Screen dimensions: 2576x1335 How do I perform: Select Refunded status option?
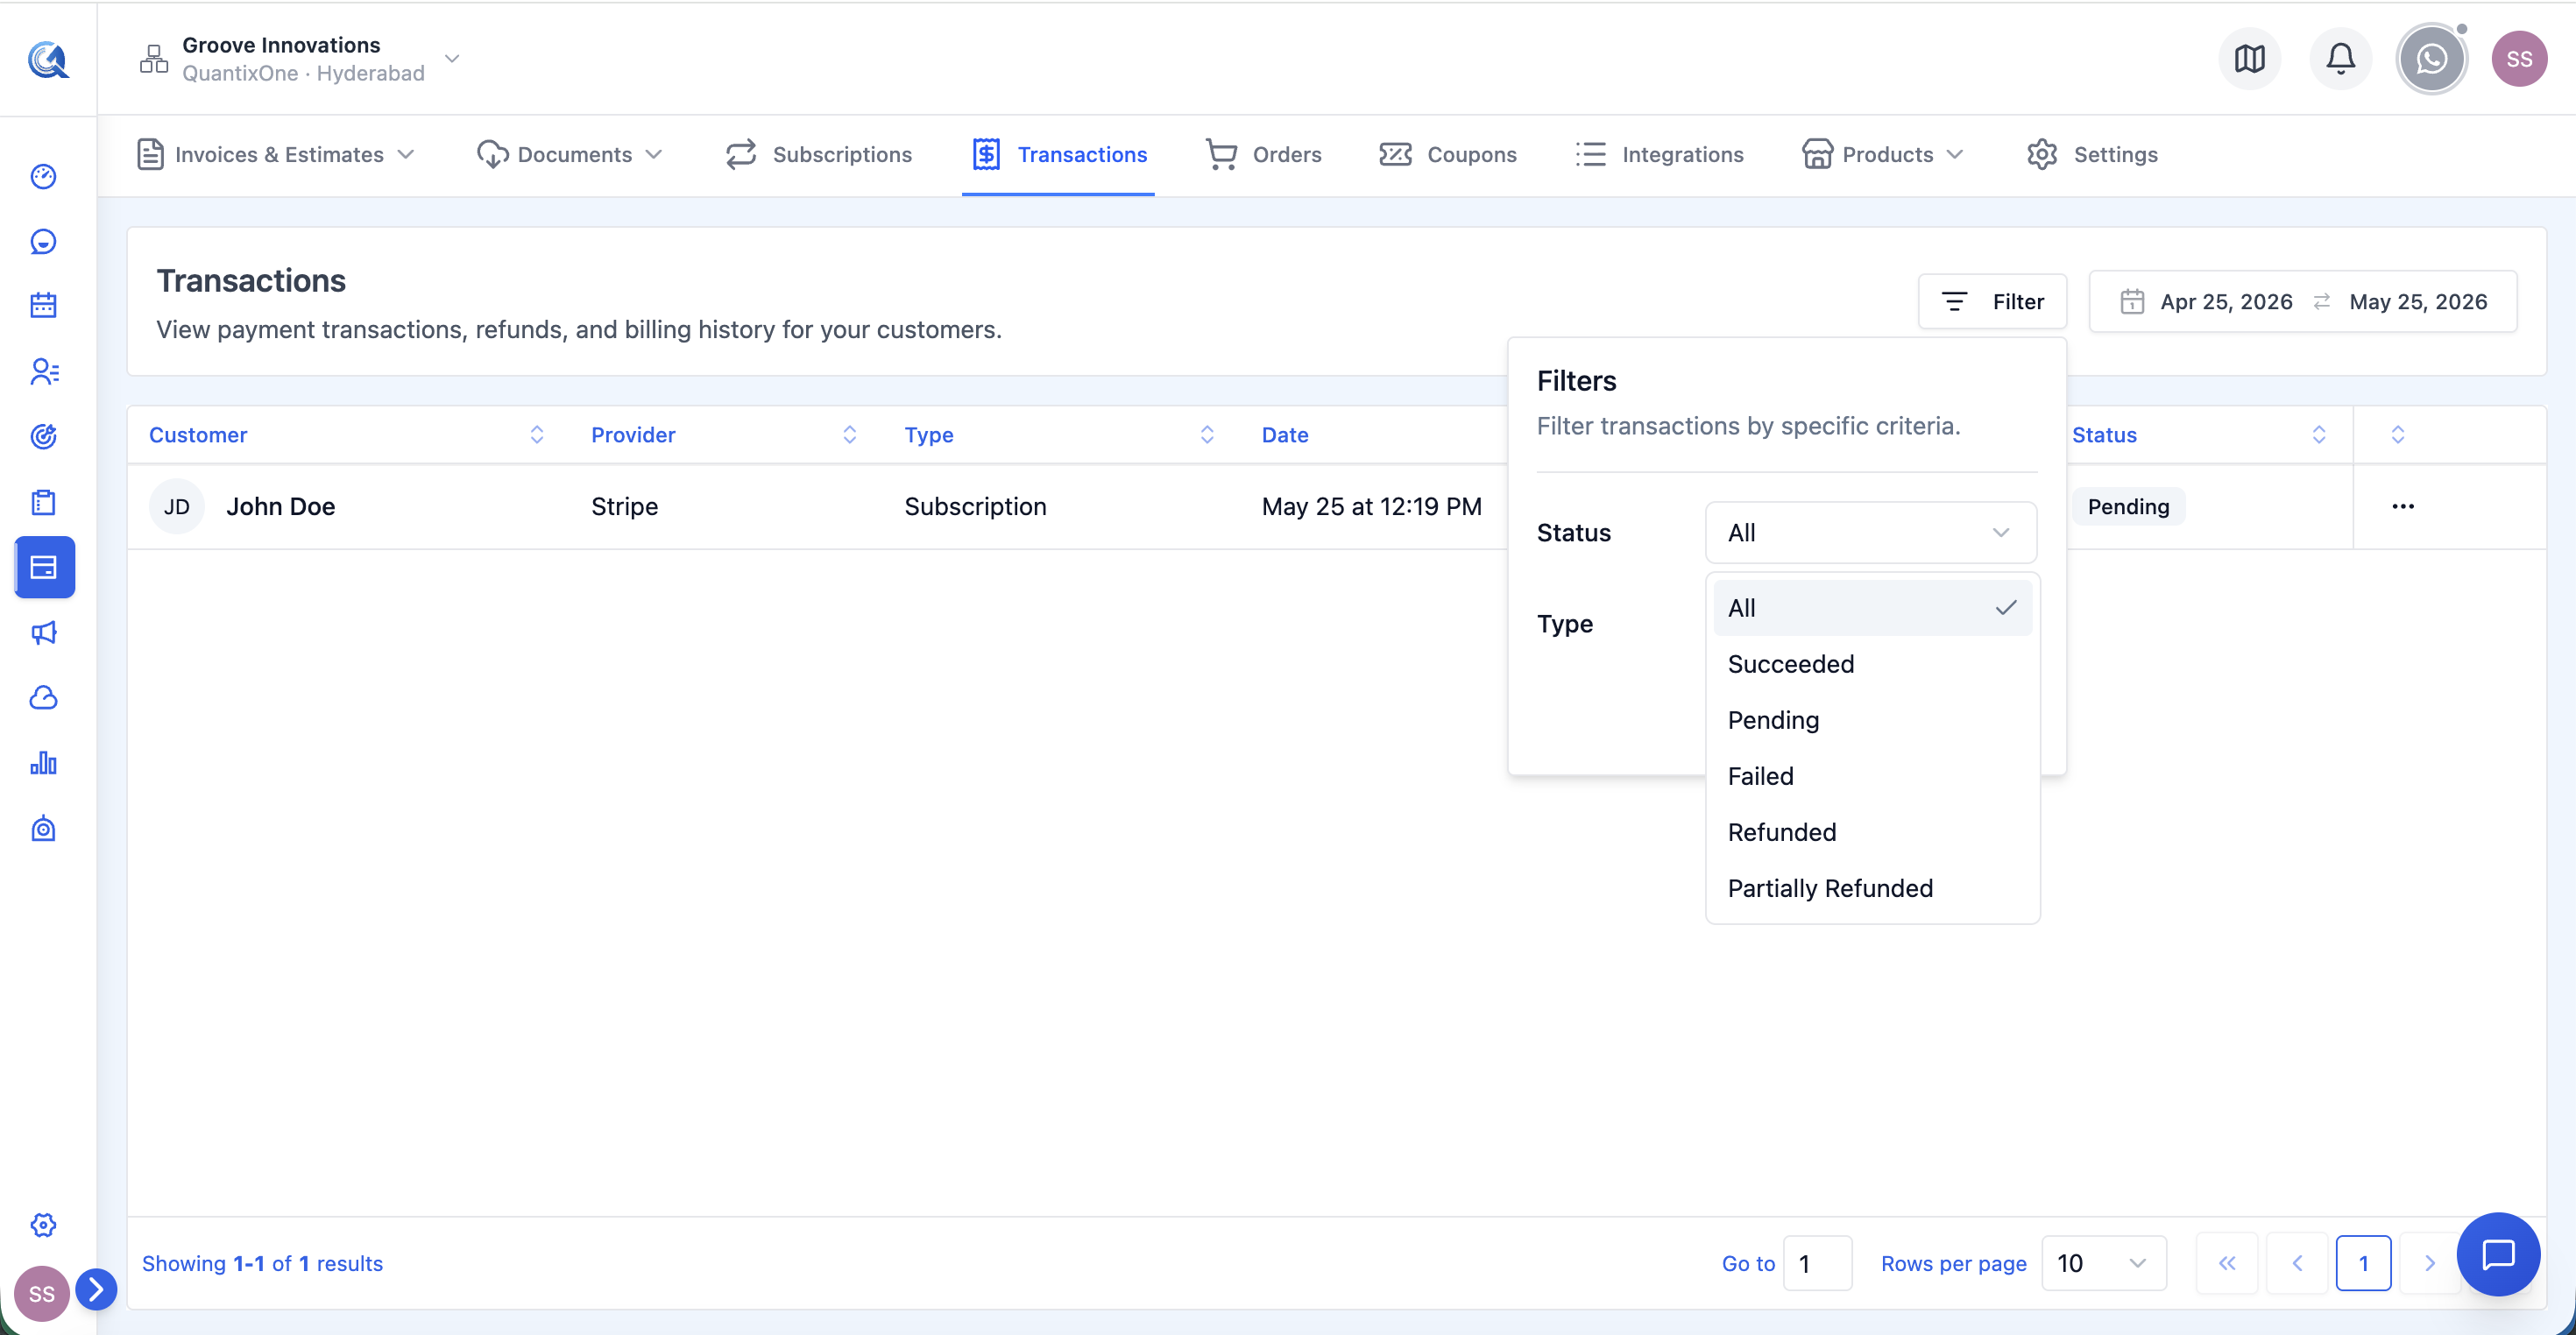(1872, 831)
